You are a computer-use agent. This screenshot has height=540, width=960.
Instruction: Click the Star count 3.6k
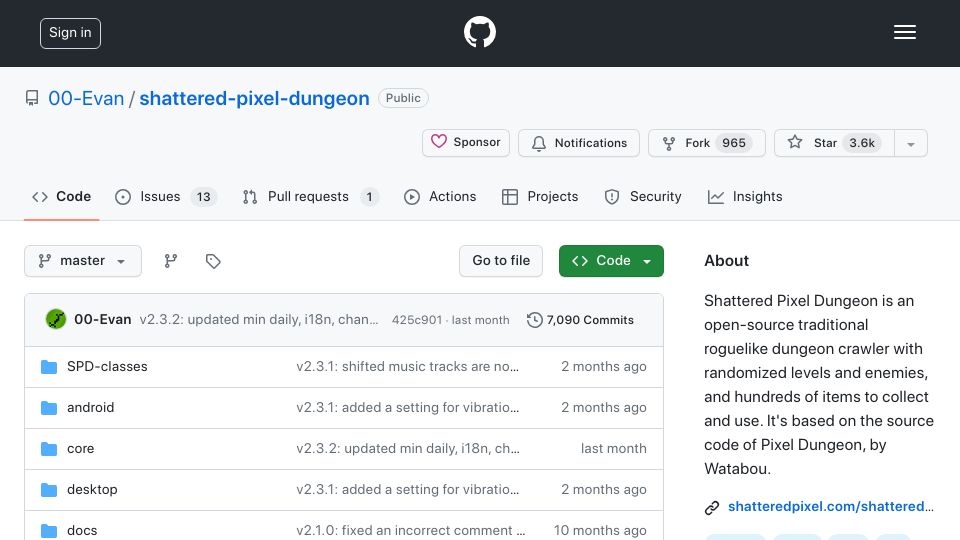click(861, 143)
